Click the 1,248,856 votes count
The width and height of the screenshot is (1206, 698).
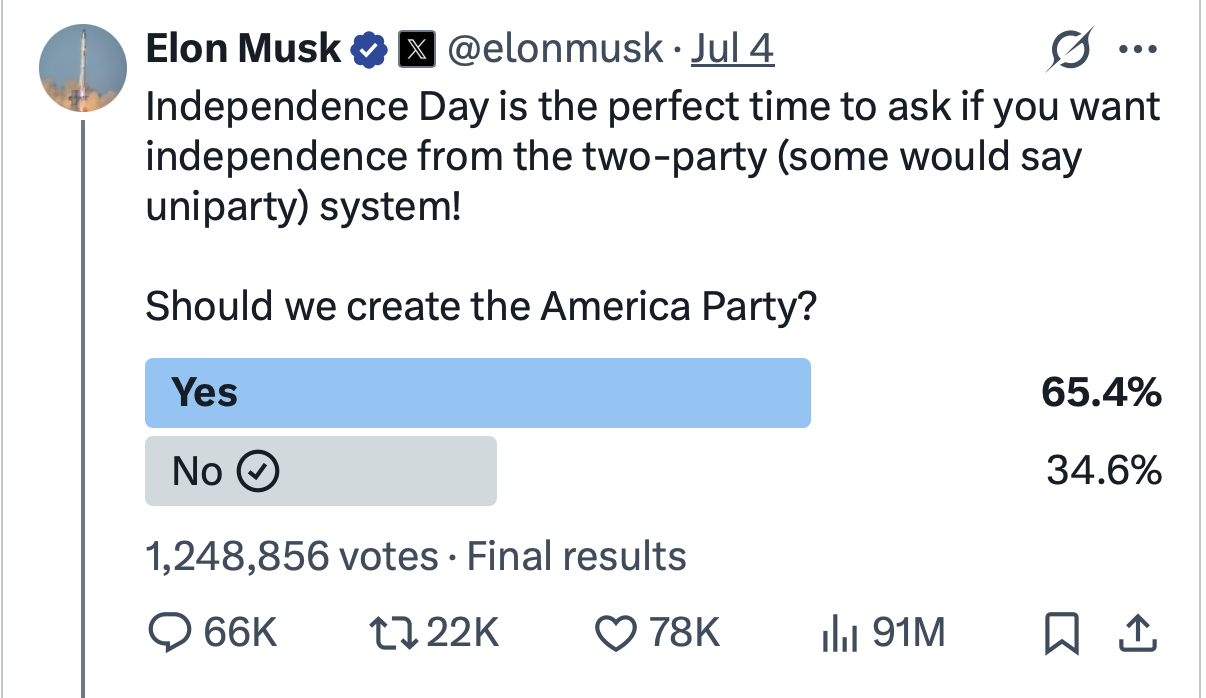point(292,556)
